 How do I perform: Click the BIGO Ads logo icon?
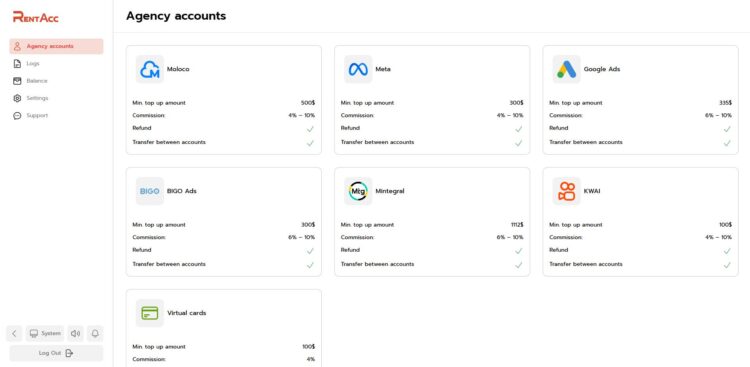pos(150,191)
